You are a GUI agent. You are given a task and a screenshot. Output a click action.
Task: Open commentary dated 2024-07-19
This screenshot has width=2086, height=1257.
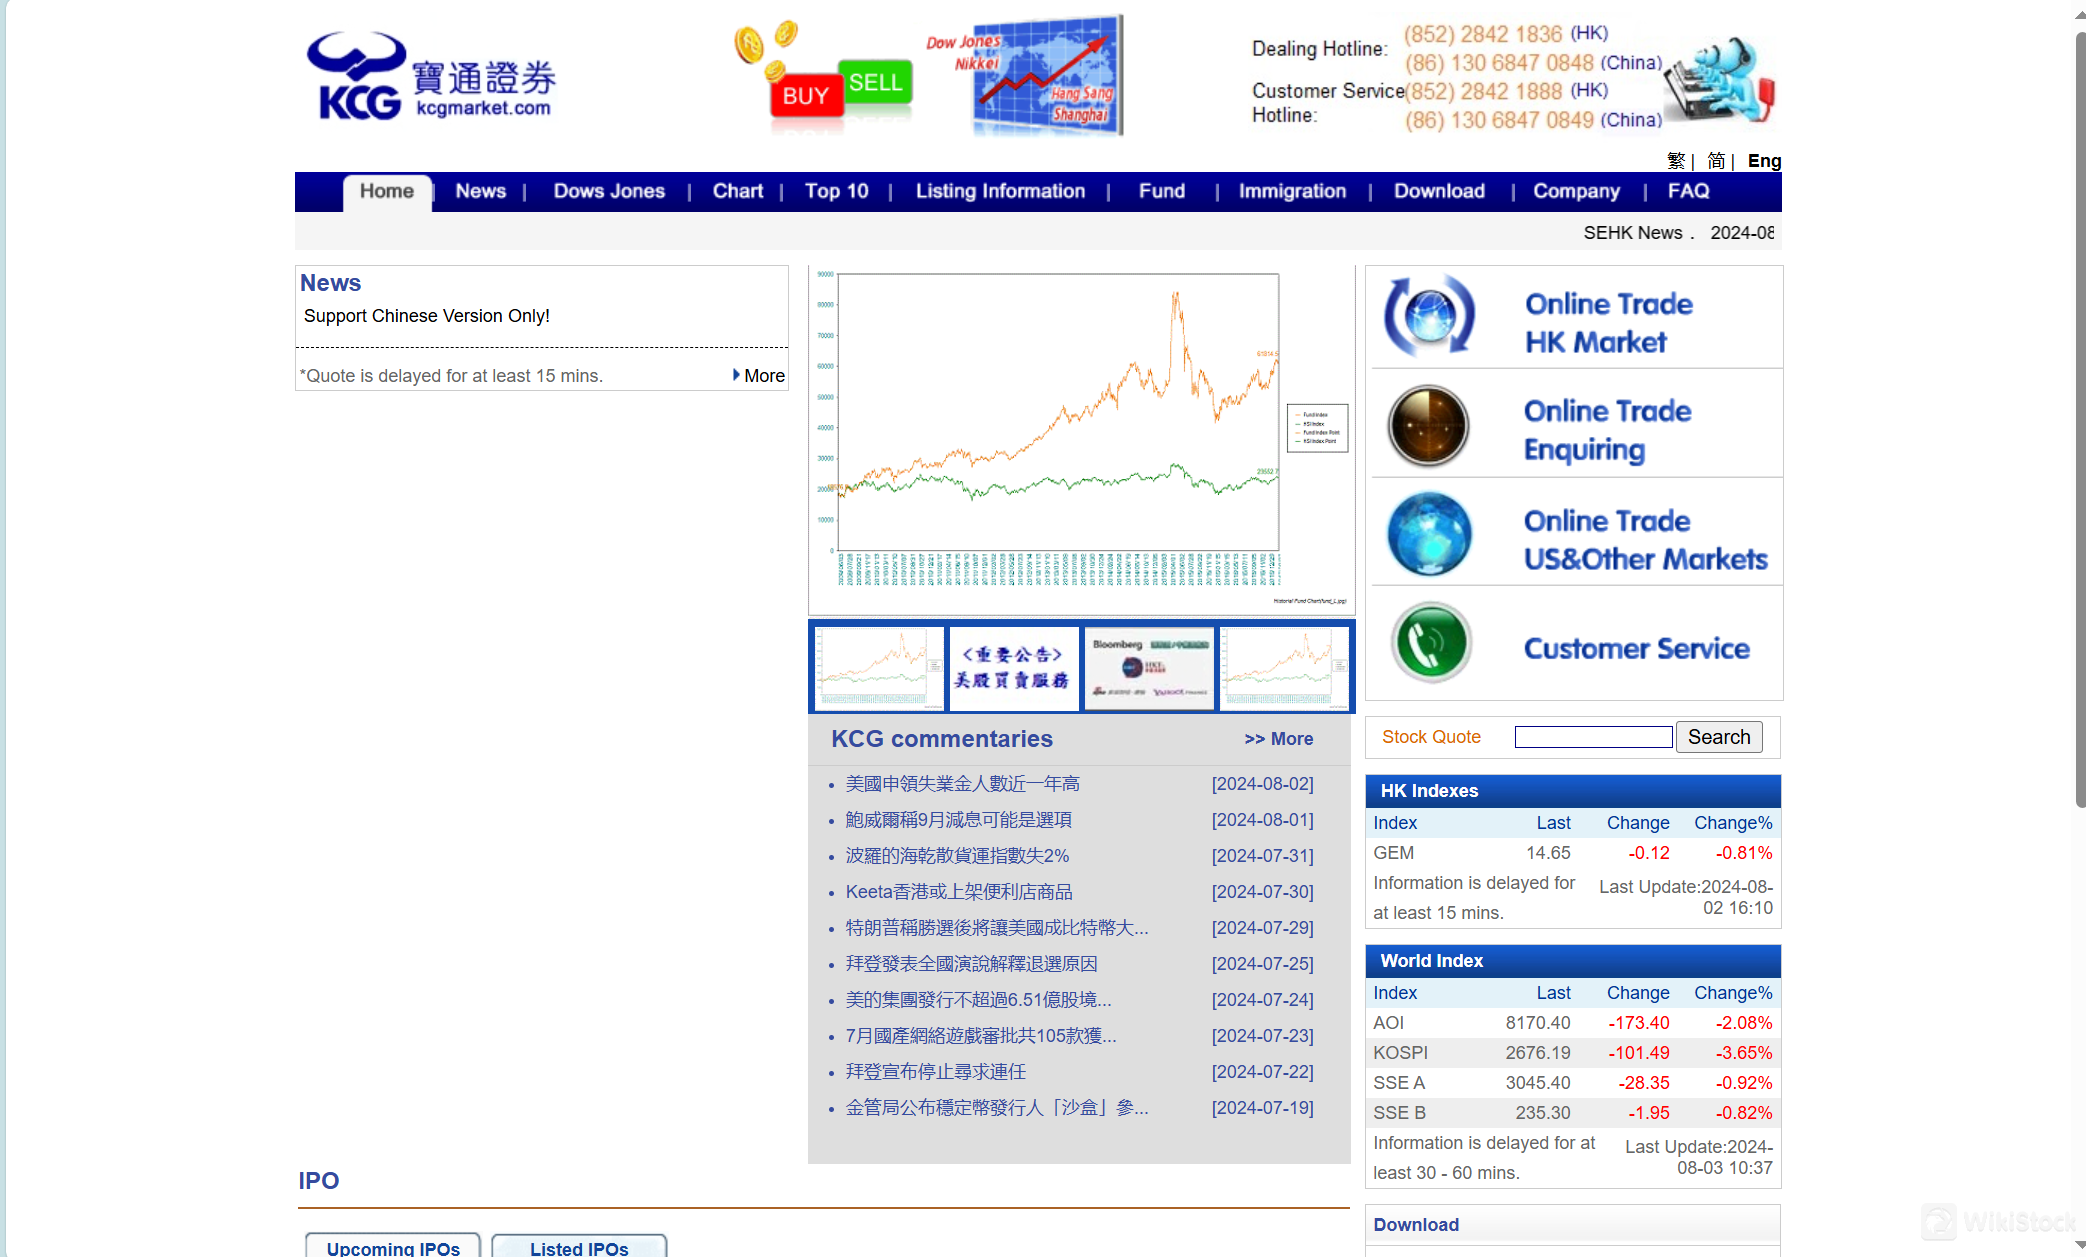pos(997,1108)
